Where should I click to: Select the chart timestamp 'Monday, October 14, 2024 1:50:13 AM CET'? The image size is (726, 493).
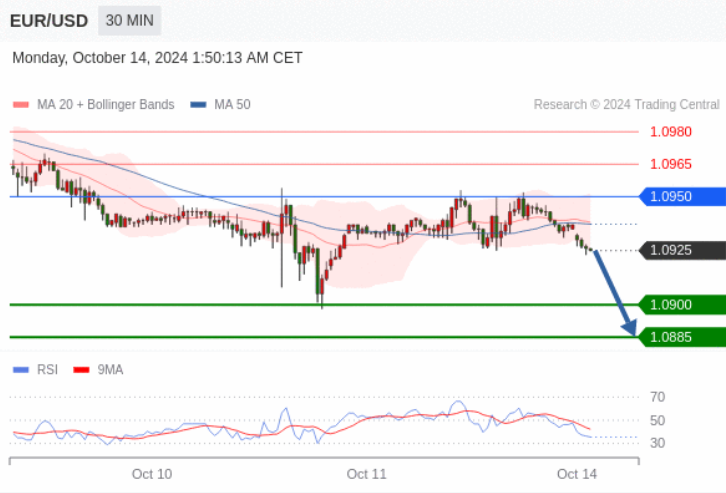[157, 58]
